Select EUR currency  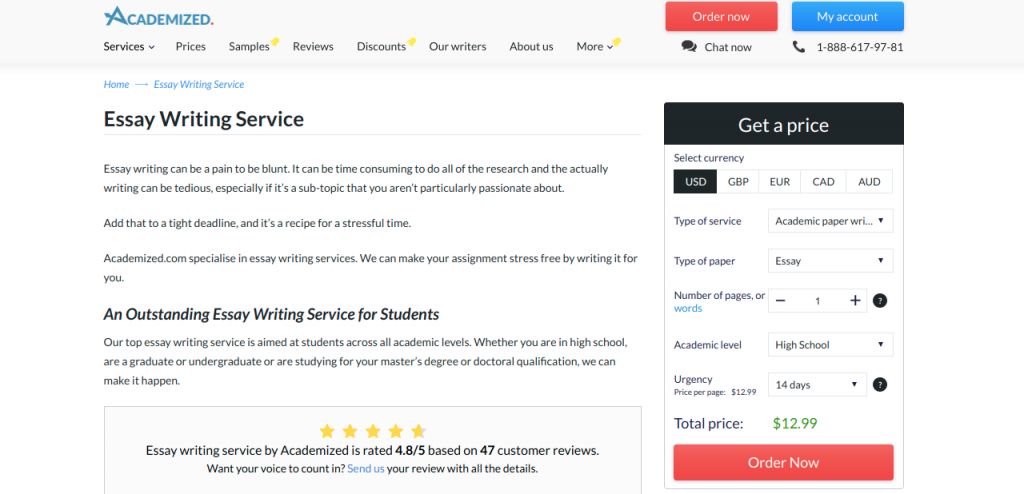point(780,182)
